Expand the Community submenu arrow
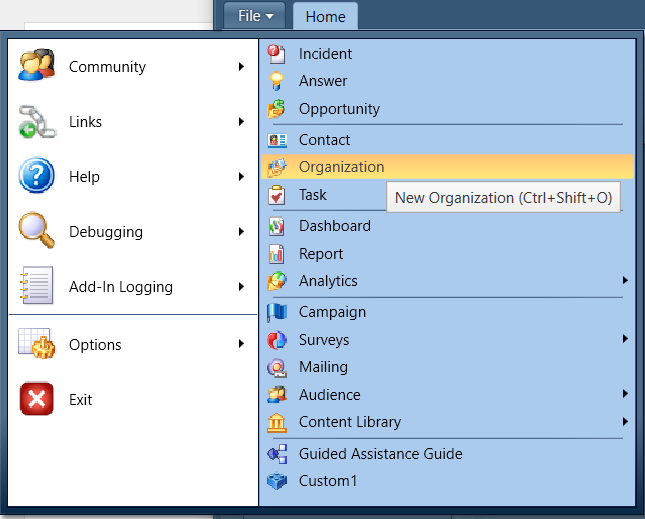 pyautogui.click(x=241, y=67)
